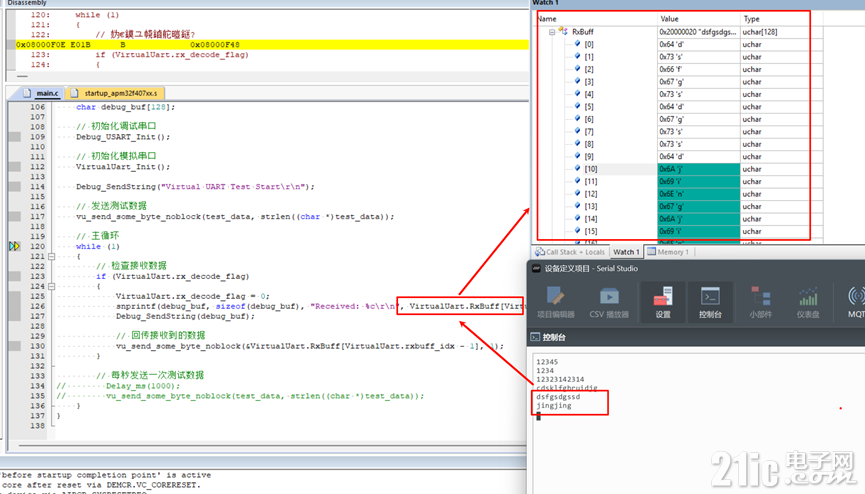865x494 pixels.
Task: Toggle a breakpoint in the gutter at line 112
Action: click(x=15, y=166)
